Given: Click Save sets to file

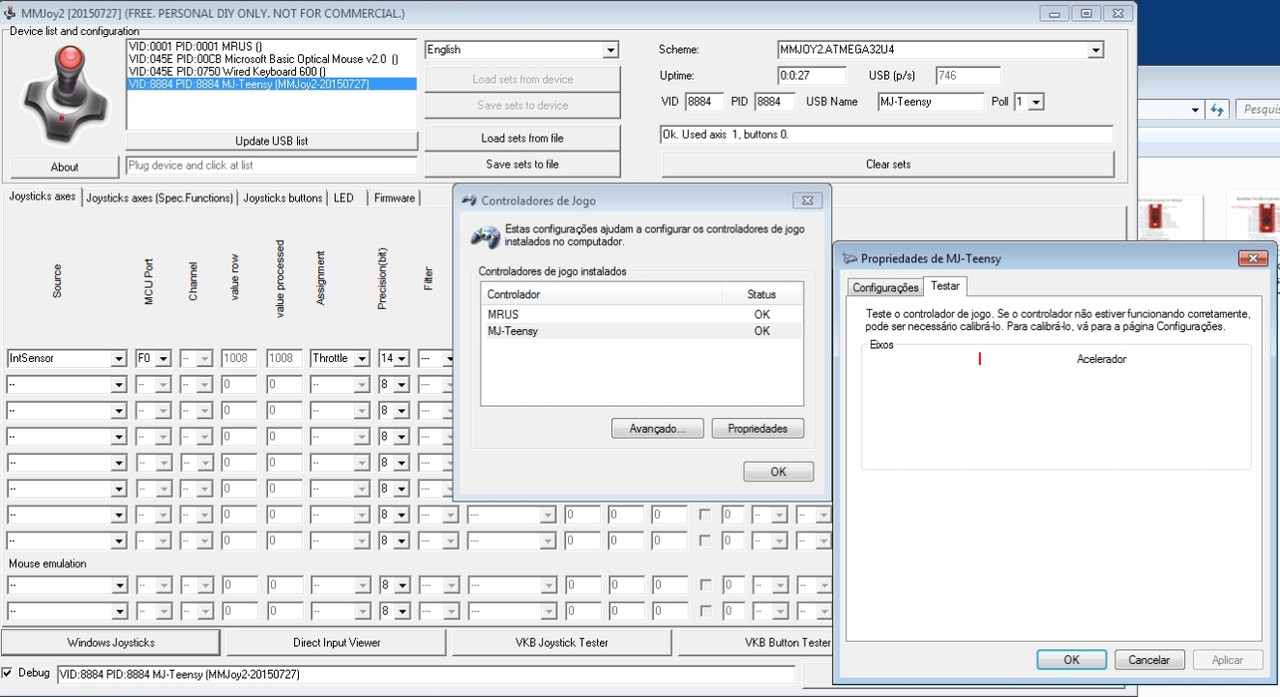Looking at the screenshot, I should point(522,164).
